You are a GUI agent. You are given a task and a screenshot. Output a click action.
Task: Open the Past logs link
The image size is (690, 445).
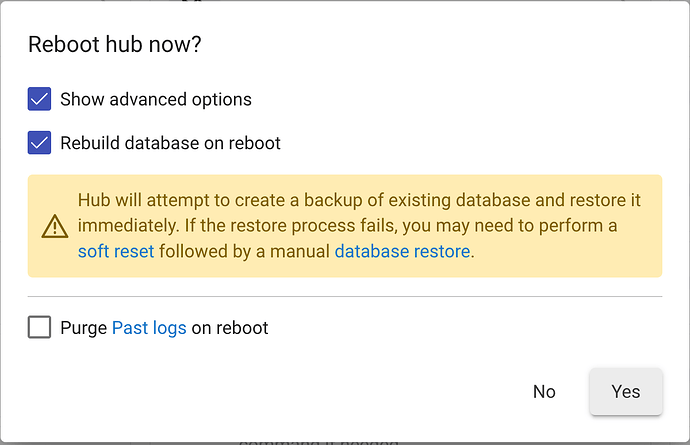[149, 328]
